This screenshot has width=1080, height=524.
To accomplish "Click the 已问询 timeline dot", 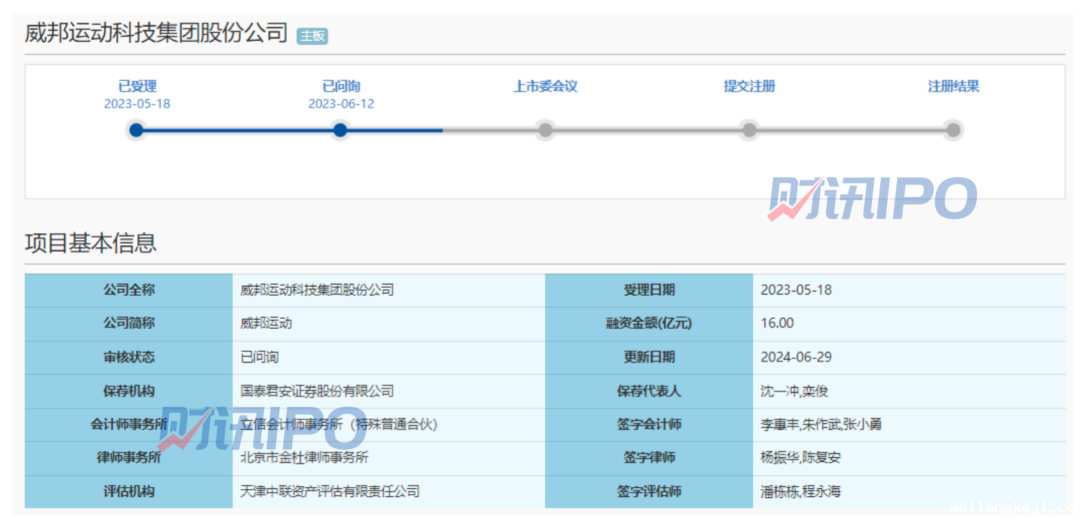I will (340, 130).
